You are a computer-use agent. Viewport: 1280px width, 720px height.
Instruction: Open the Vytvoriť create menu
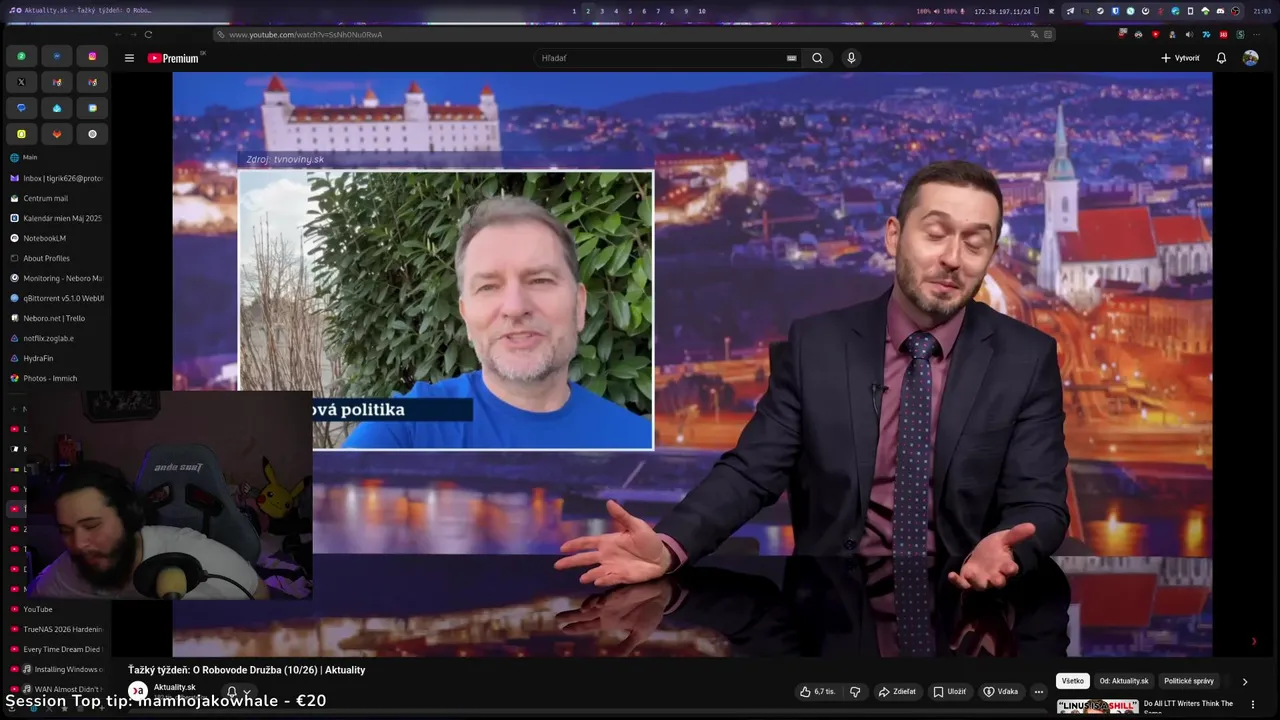click(x=1180, y=58)
